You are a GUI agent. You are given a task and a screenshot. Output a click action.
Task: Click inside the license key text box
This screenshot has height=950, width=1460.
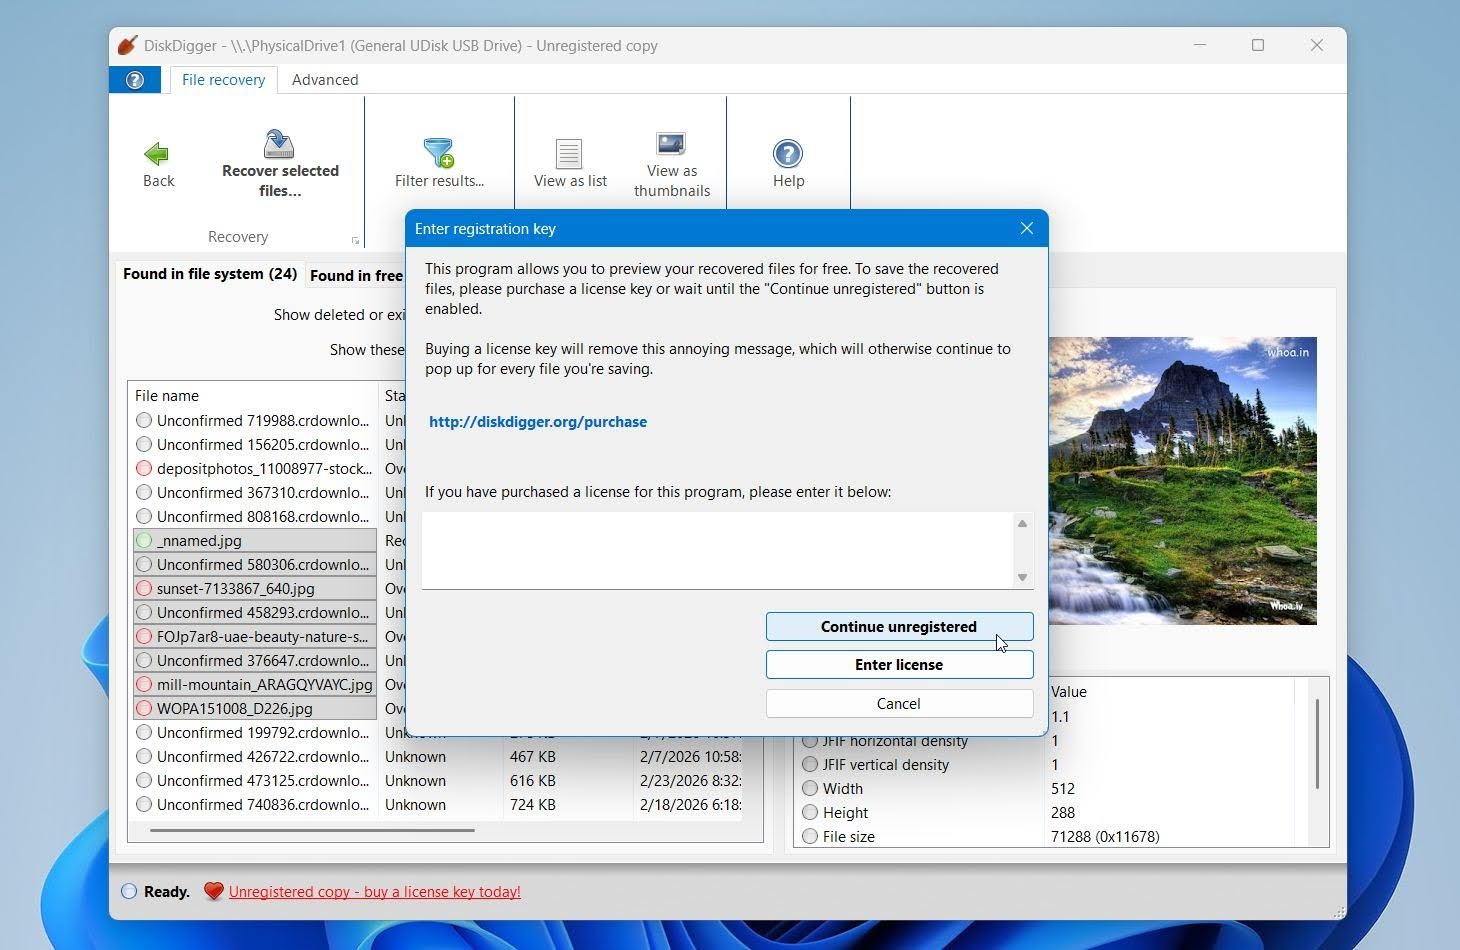(x=718, y=550)
